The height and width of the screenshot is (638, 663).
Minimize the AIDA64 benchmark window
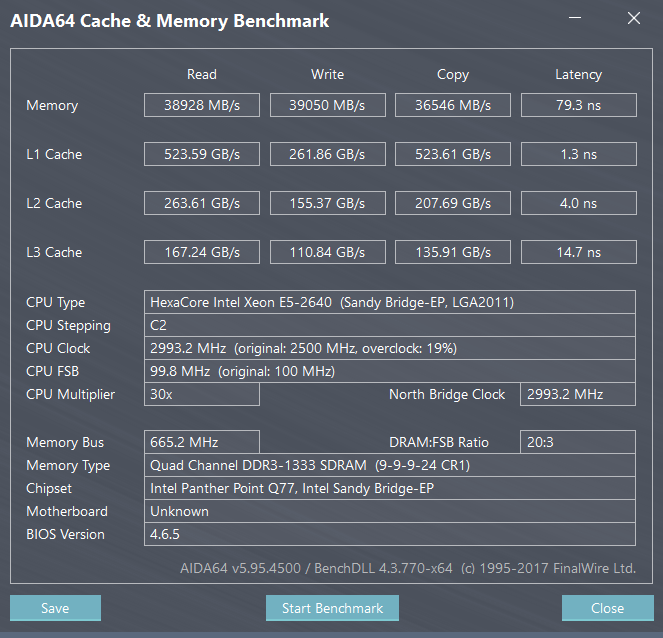coord(575,18)
